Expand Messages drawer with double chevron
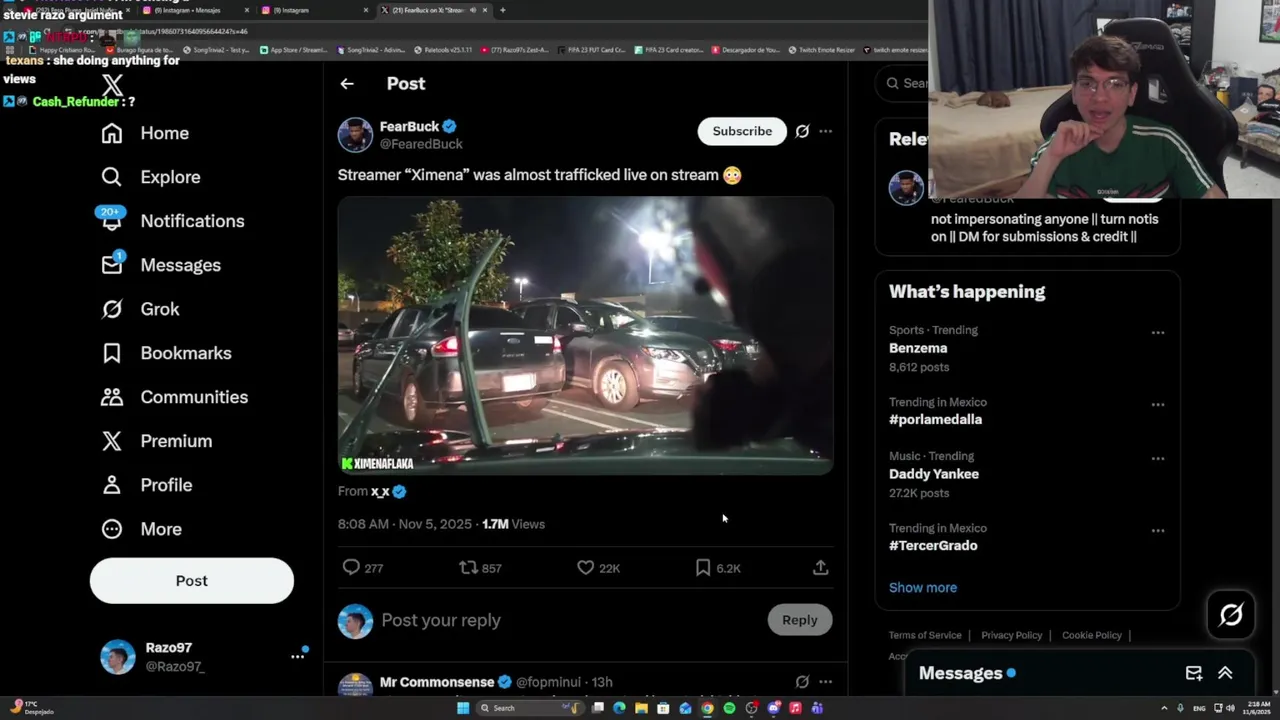Screen dimensions: 1280x720 tap(1225, 674)
